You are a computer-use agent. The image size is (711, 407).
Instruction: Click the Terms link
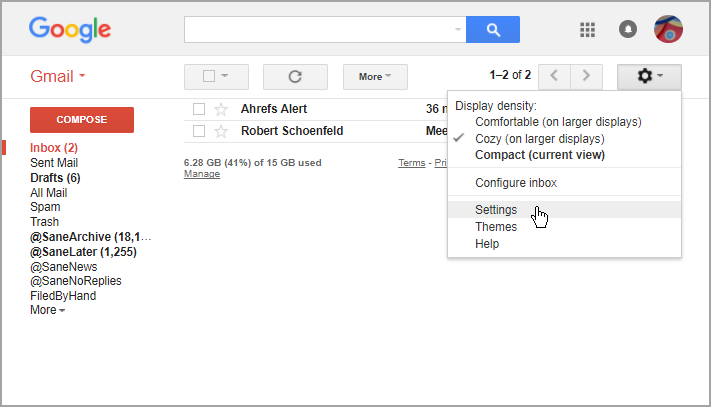click(x=412, y=163)
